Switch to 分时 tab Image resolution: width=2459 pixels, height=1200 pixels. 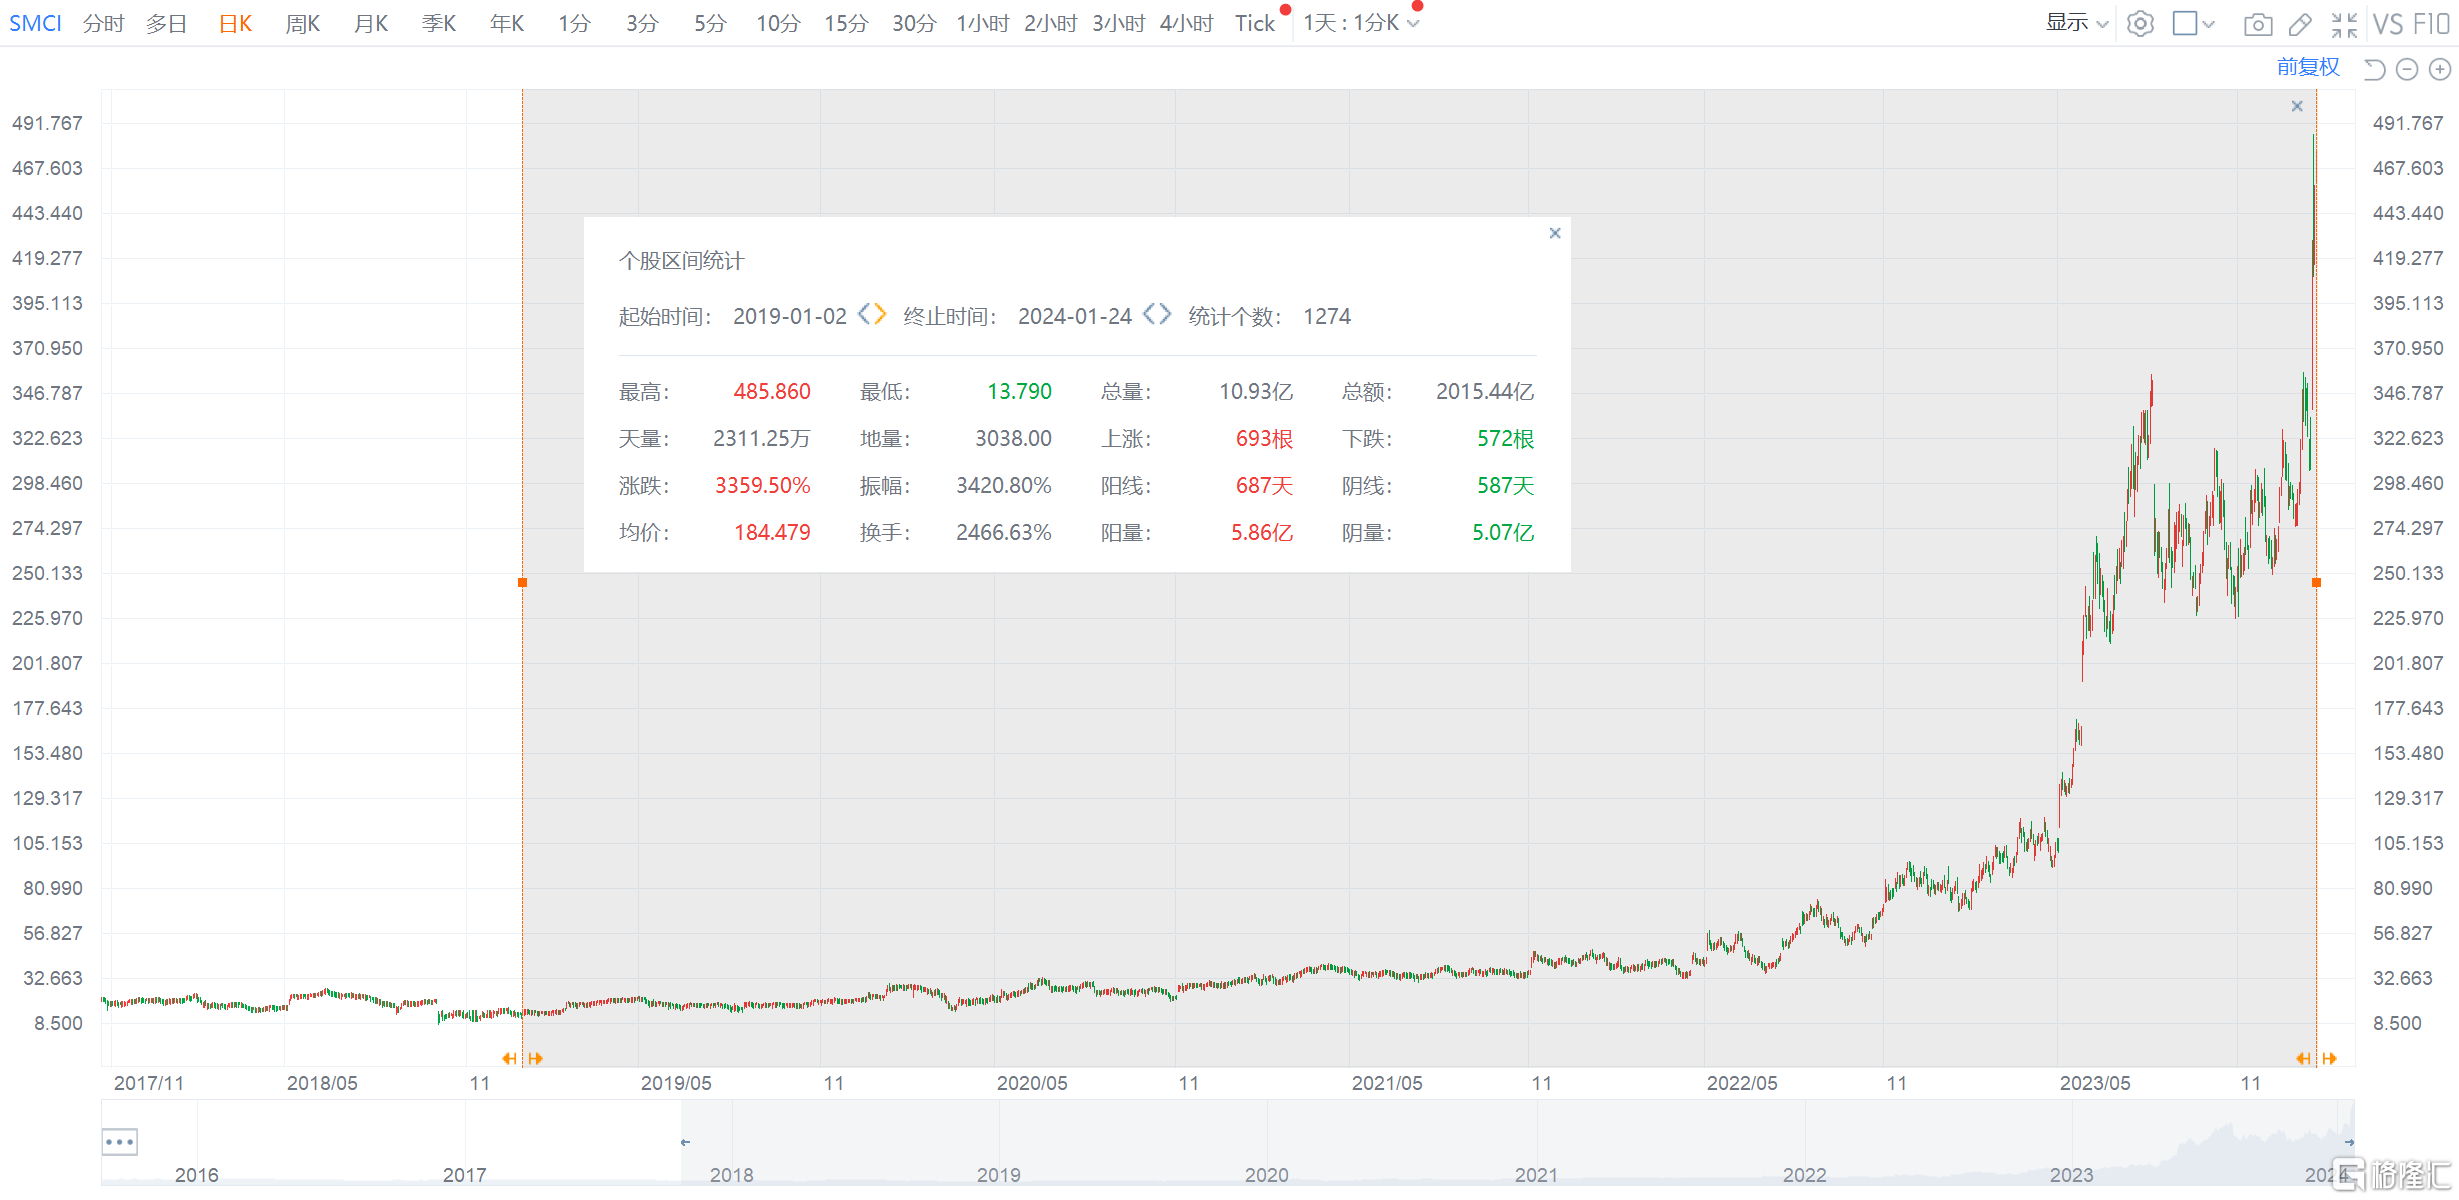click(103, 23)
